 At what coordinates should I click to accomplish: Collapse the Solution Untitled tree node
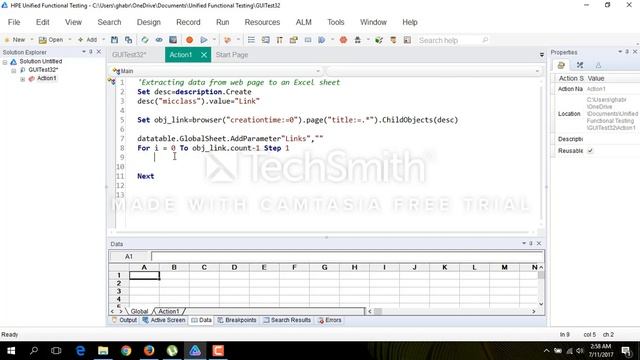(5, 62)
